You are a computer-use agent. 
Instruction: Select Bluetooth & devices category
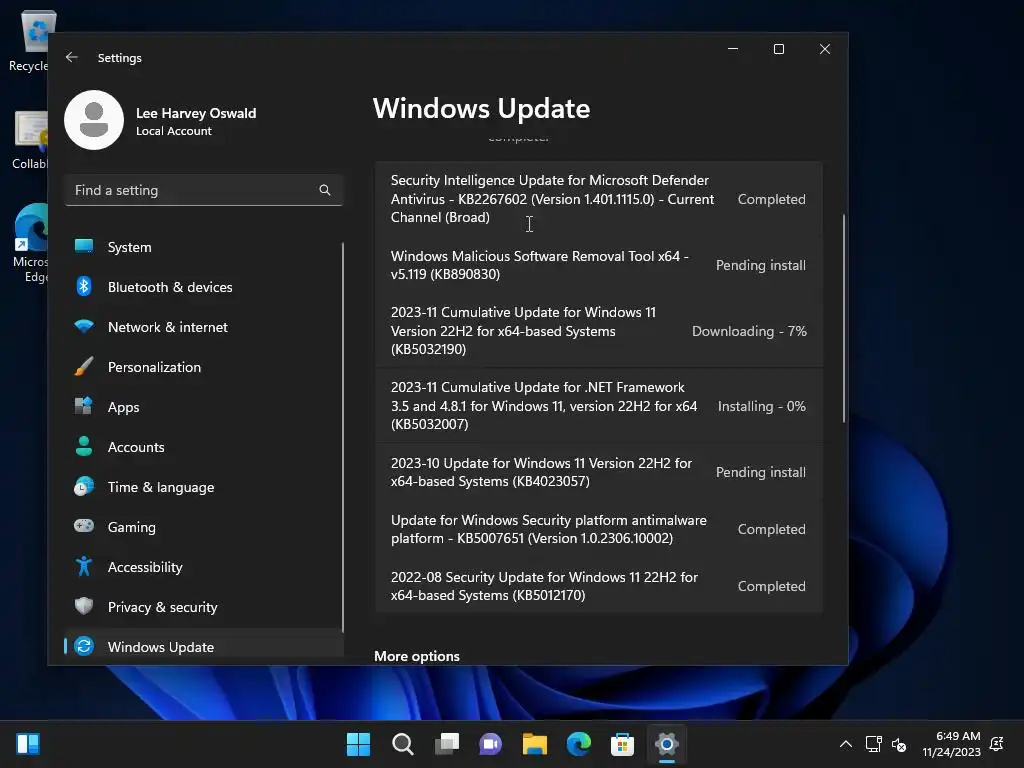[203, 287]
